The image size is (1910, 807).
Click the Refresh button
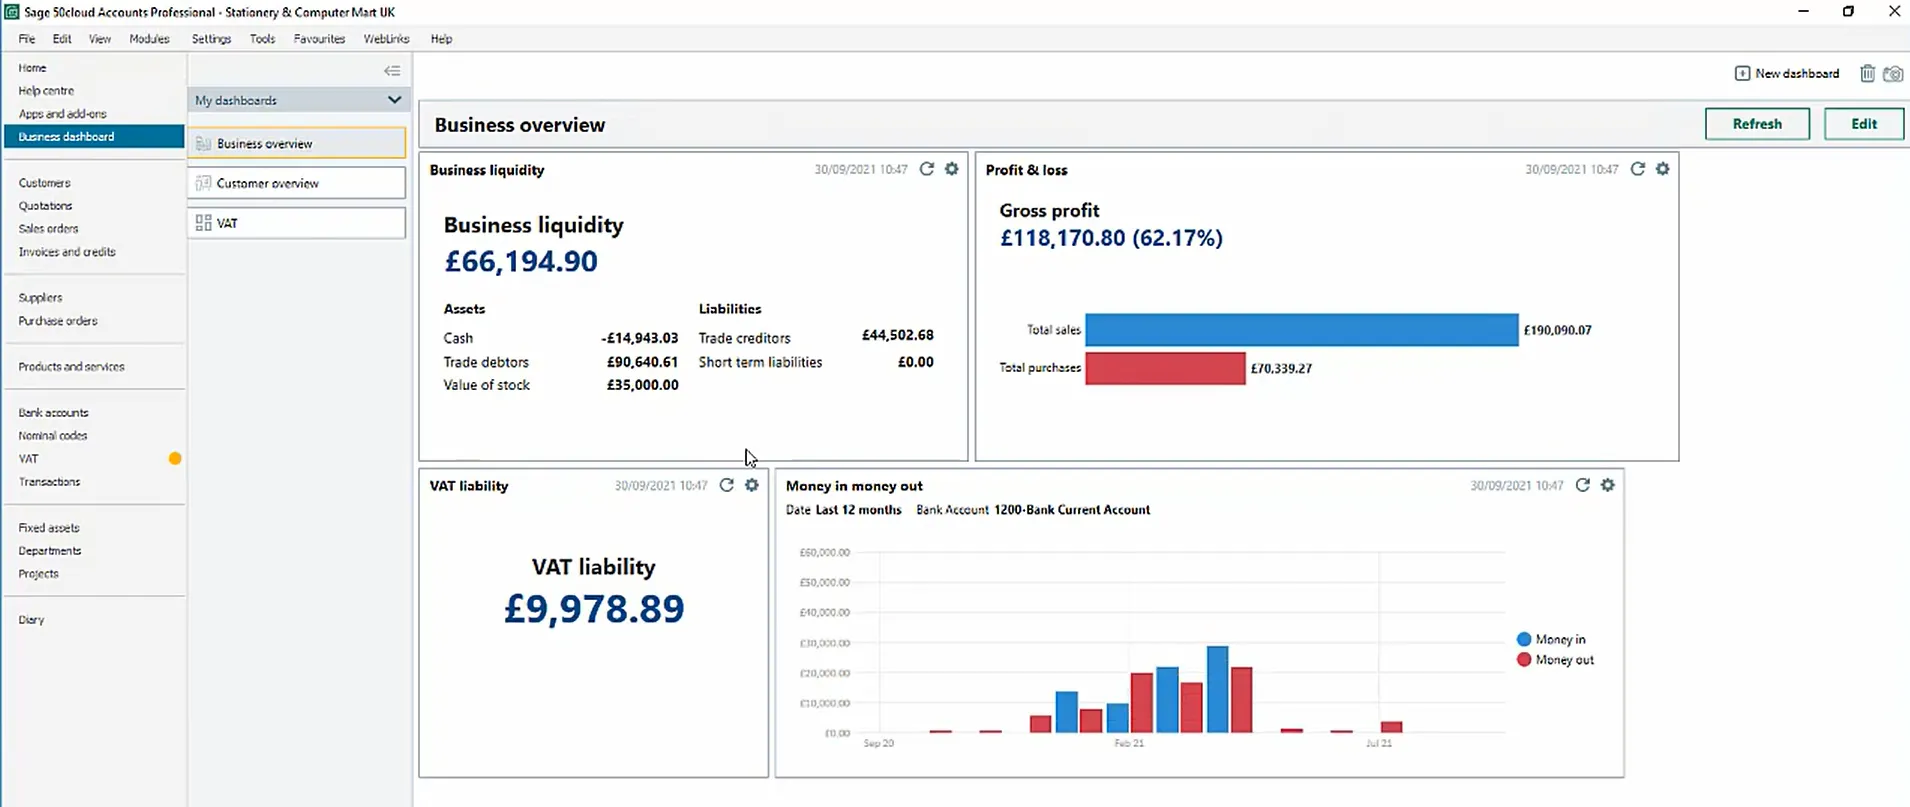(x=1757, y=124)
